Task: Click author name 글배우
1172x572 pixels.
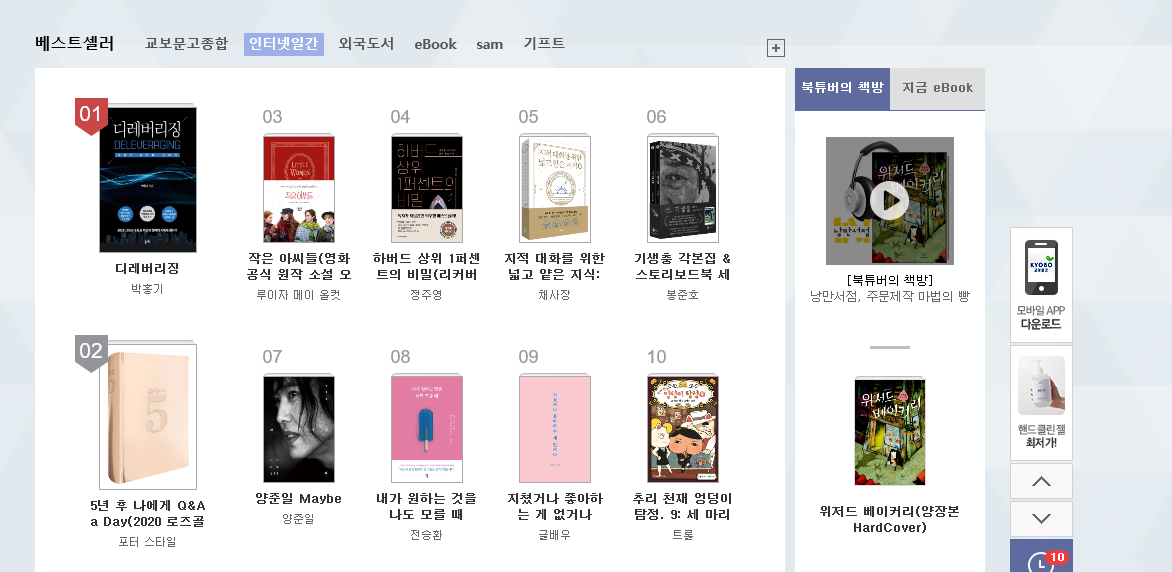Action: click(555, 535)
